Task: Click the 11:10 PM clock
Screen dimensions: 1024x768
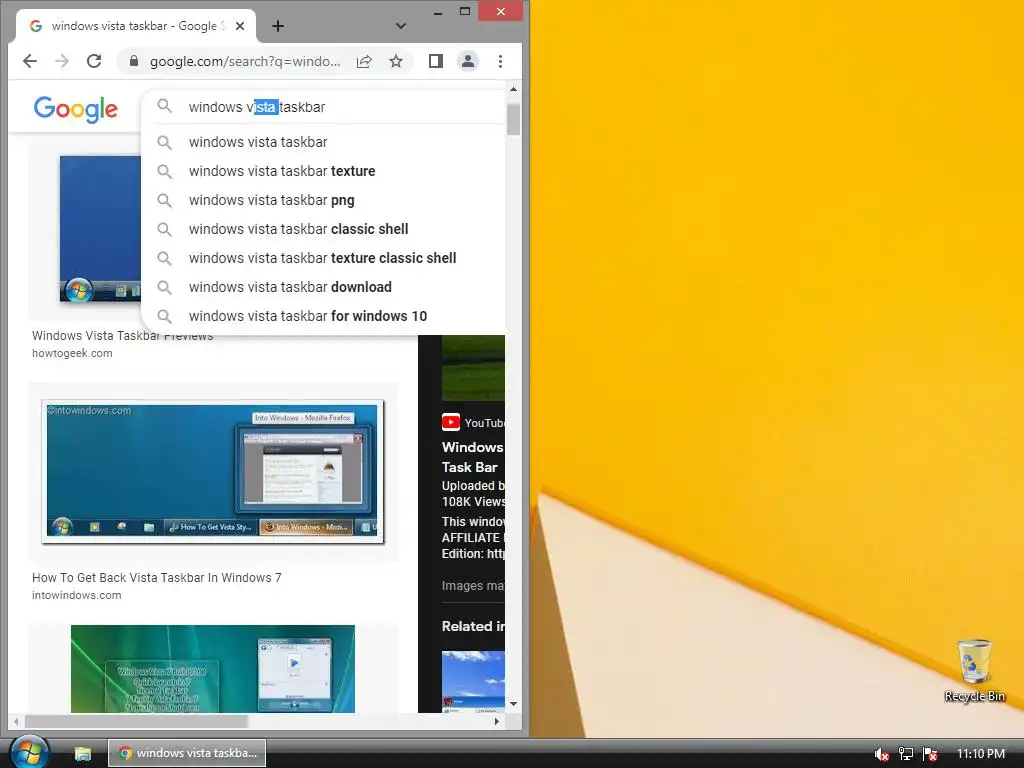Action: [981, 754]
